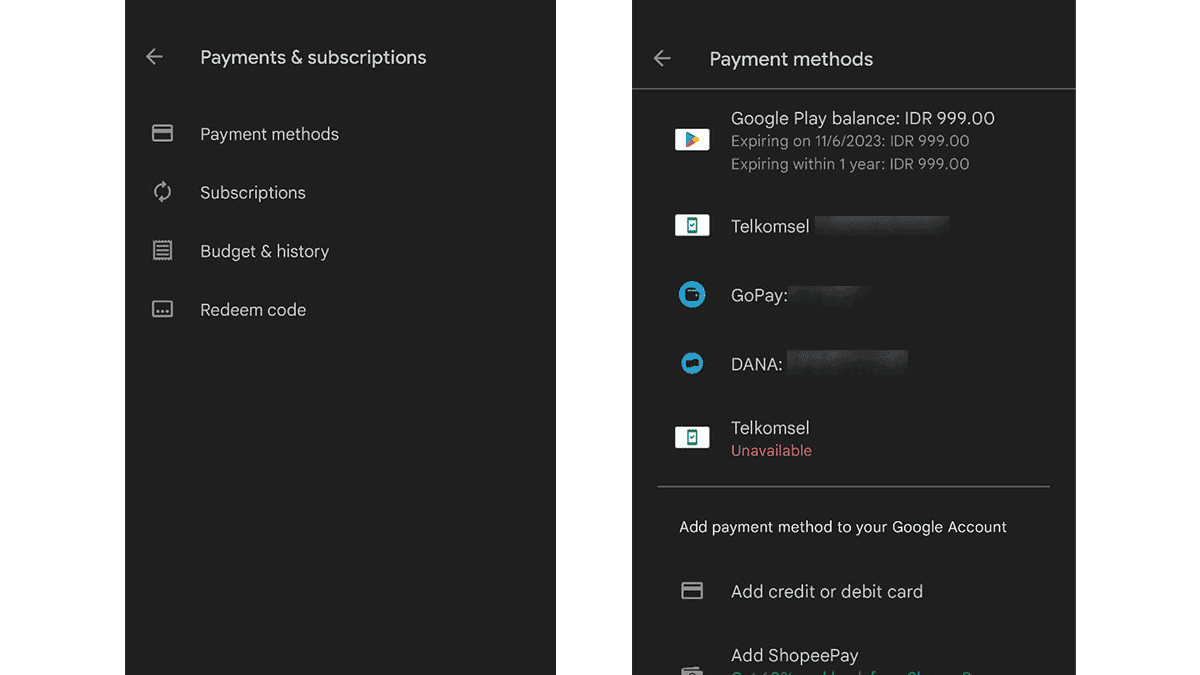Click the GoPay wallet icon
Image resolution: width=1200 pixels, height=675 pixels.
692,295
